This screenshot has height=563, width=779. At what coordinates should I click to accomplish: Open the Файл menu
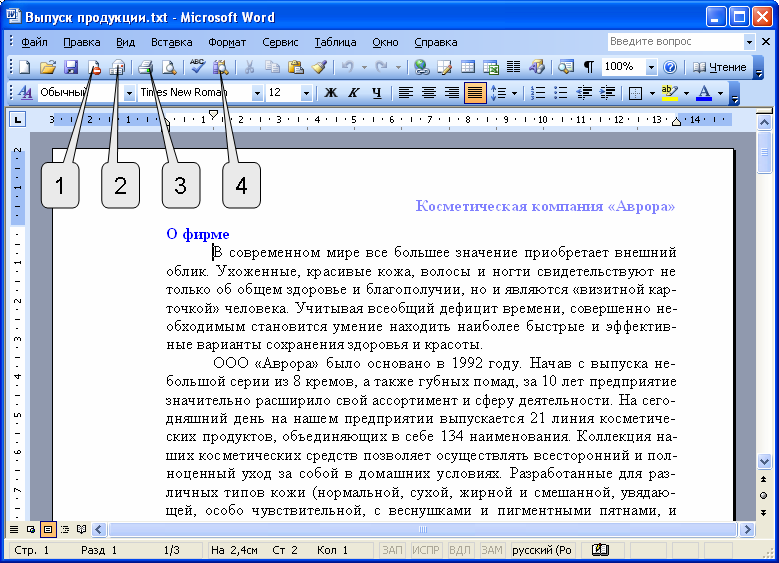point(34,42)
